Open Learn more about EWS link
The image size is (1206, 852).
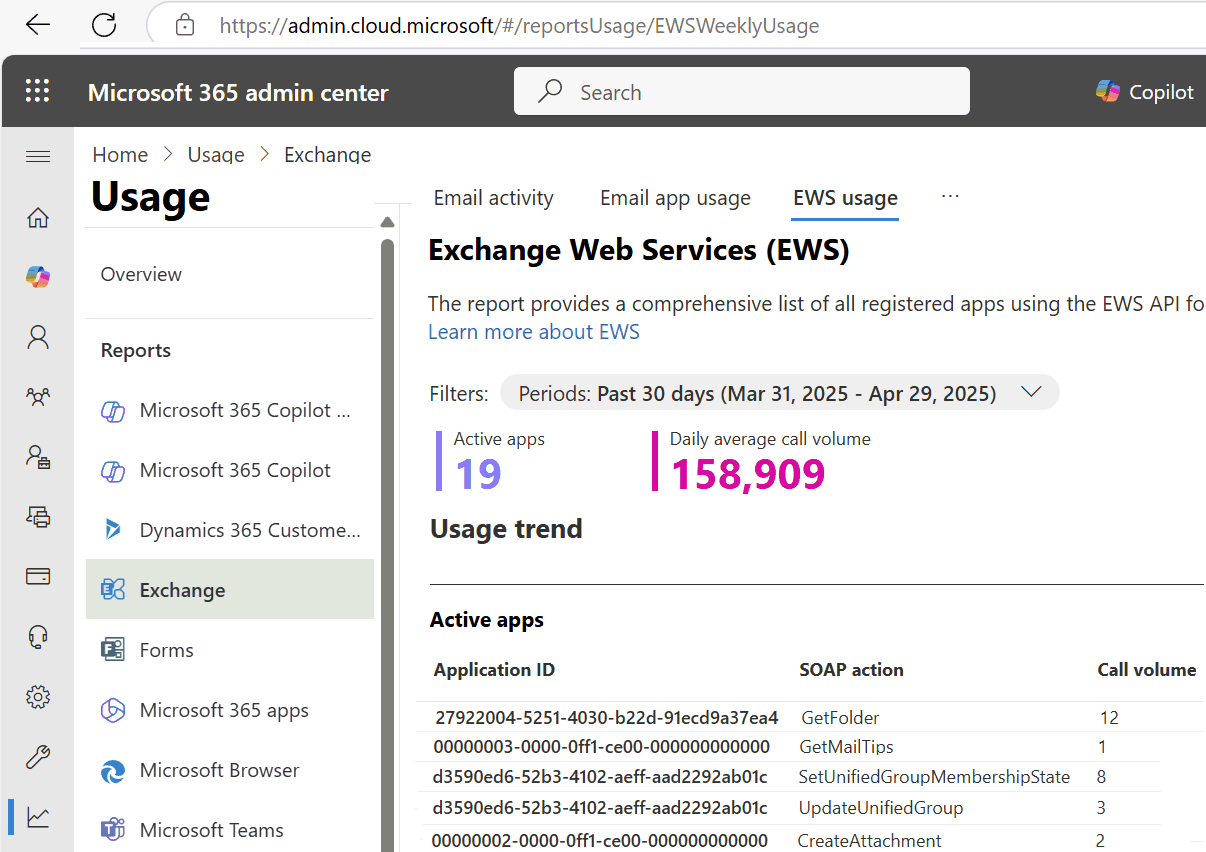click(534, 332)
